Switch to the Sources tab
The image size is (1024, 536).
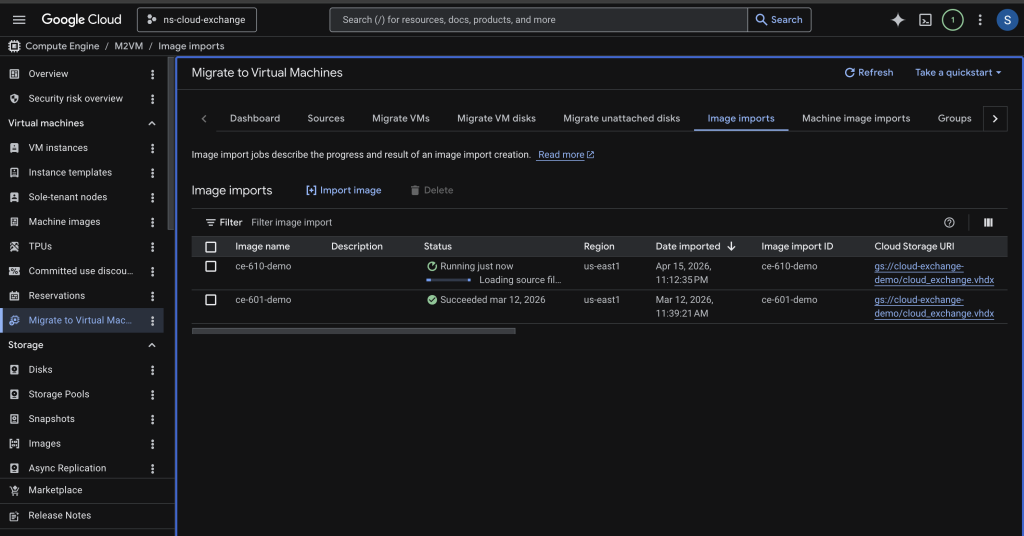pyautogui.click(x=326, y=118)
